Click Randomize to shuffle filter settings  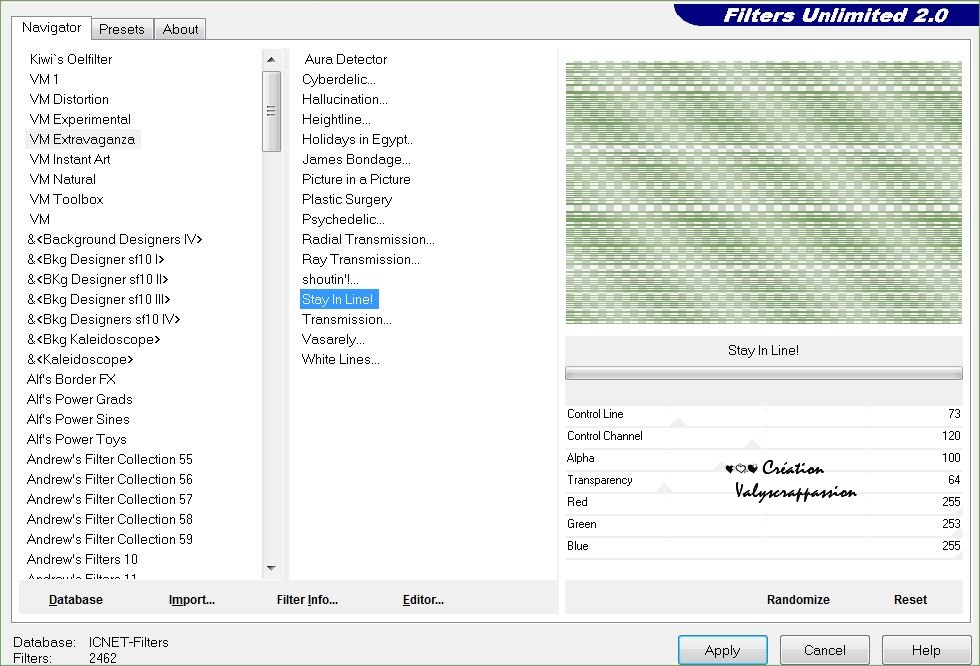[798, 600]
